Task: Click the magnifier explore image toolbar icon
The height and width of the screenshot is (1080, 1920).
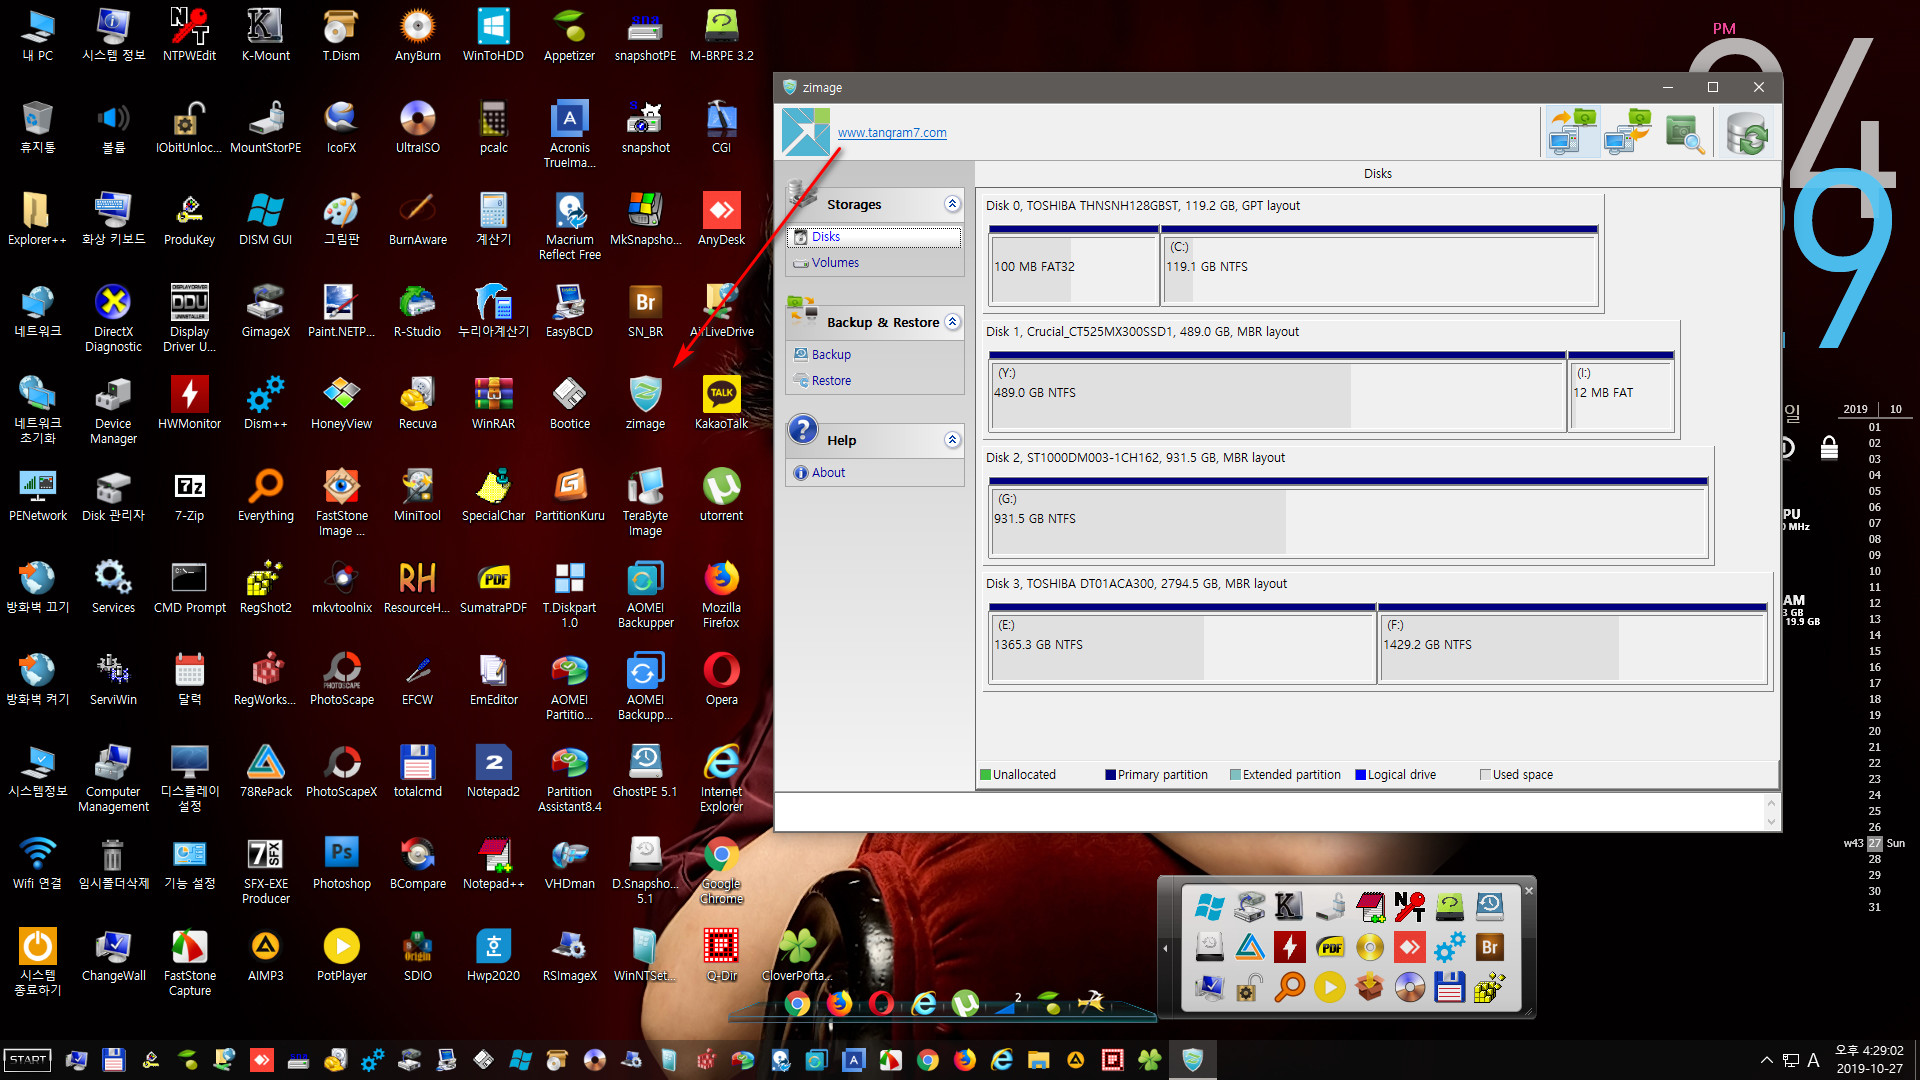Action: (1684, 132)
